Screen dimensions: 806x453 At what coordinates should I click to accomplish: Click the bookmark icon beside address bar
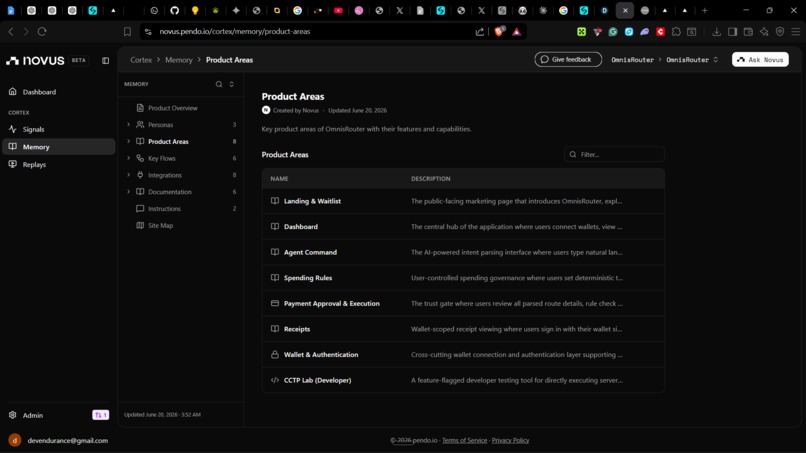pos(127,31)
